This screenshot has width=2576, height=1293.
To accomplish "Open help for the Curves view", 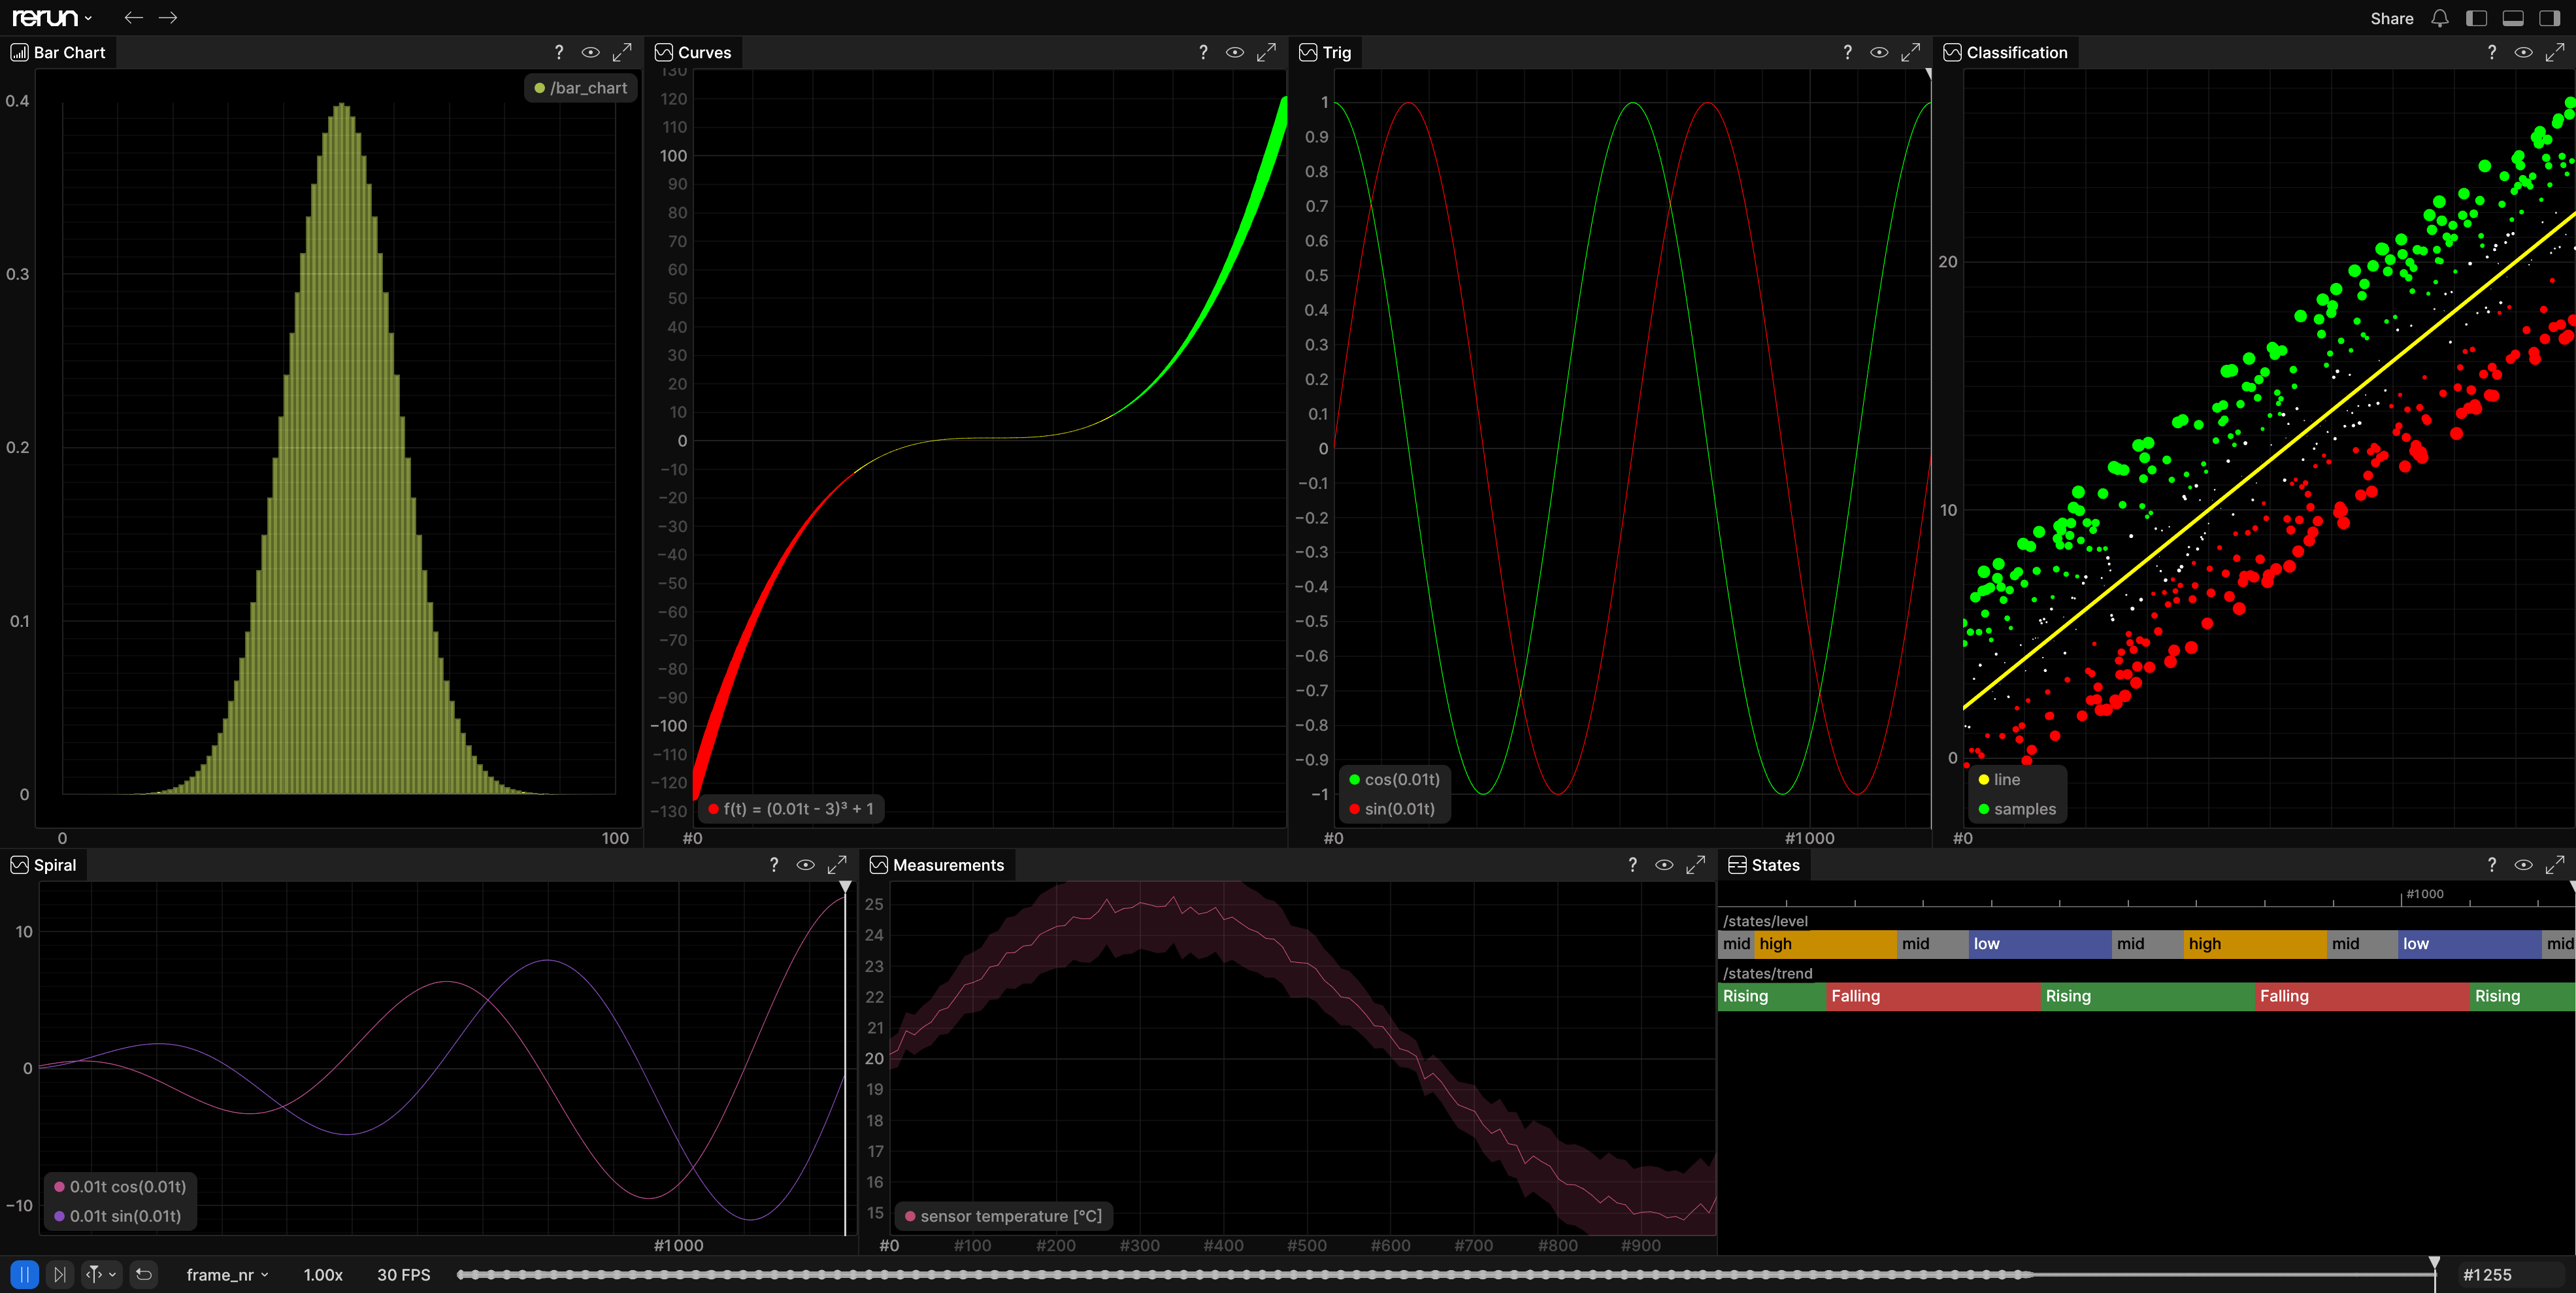I will click(x=1203, y=52).
